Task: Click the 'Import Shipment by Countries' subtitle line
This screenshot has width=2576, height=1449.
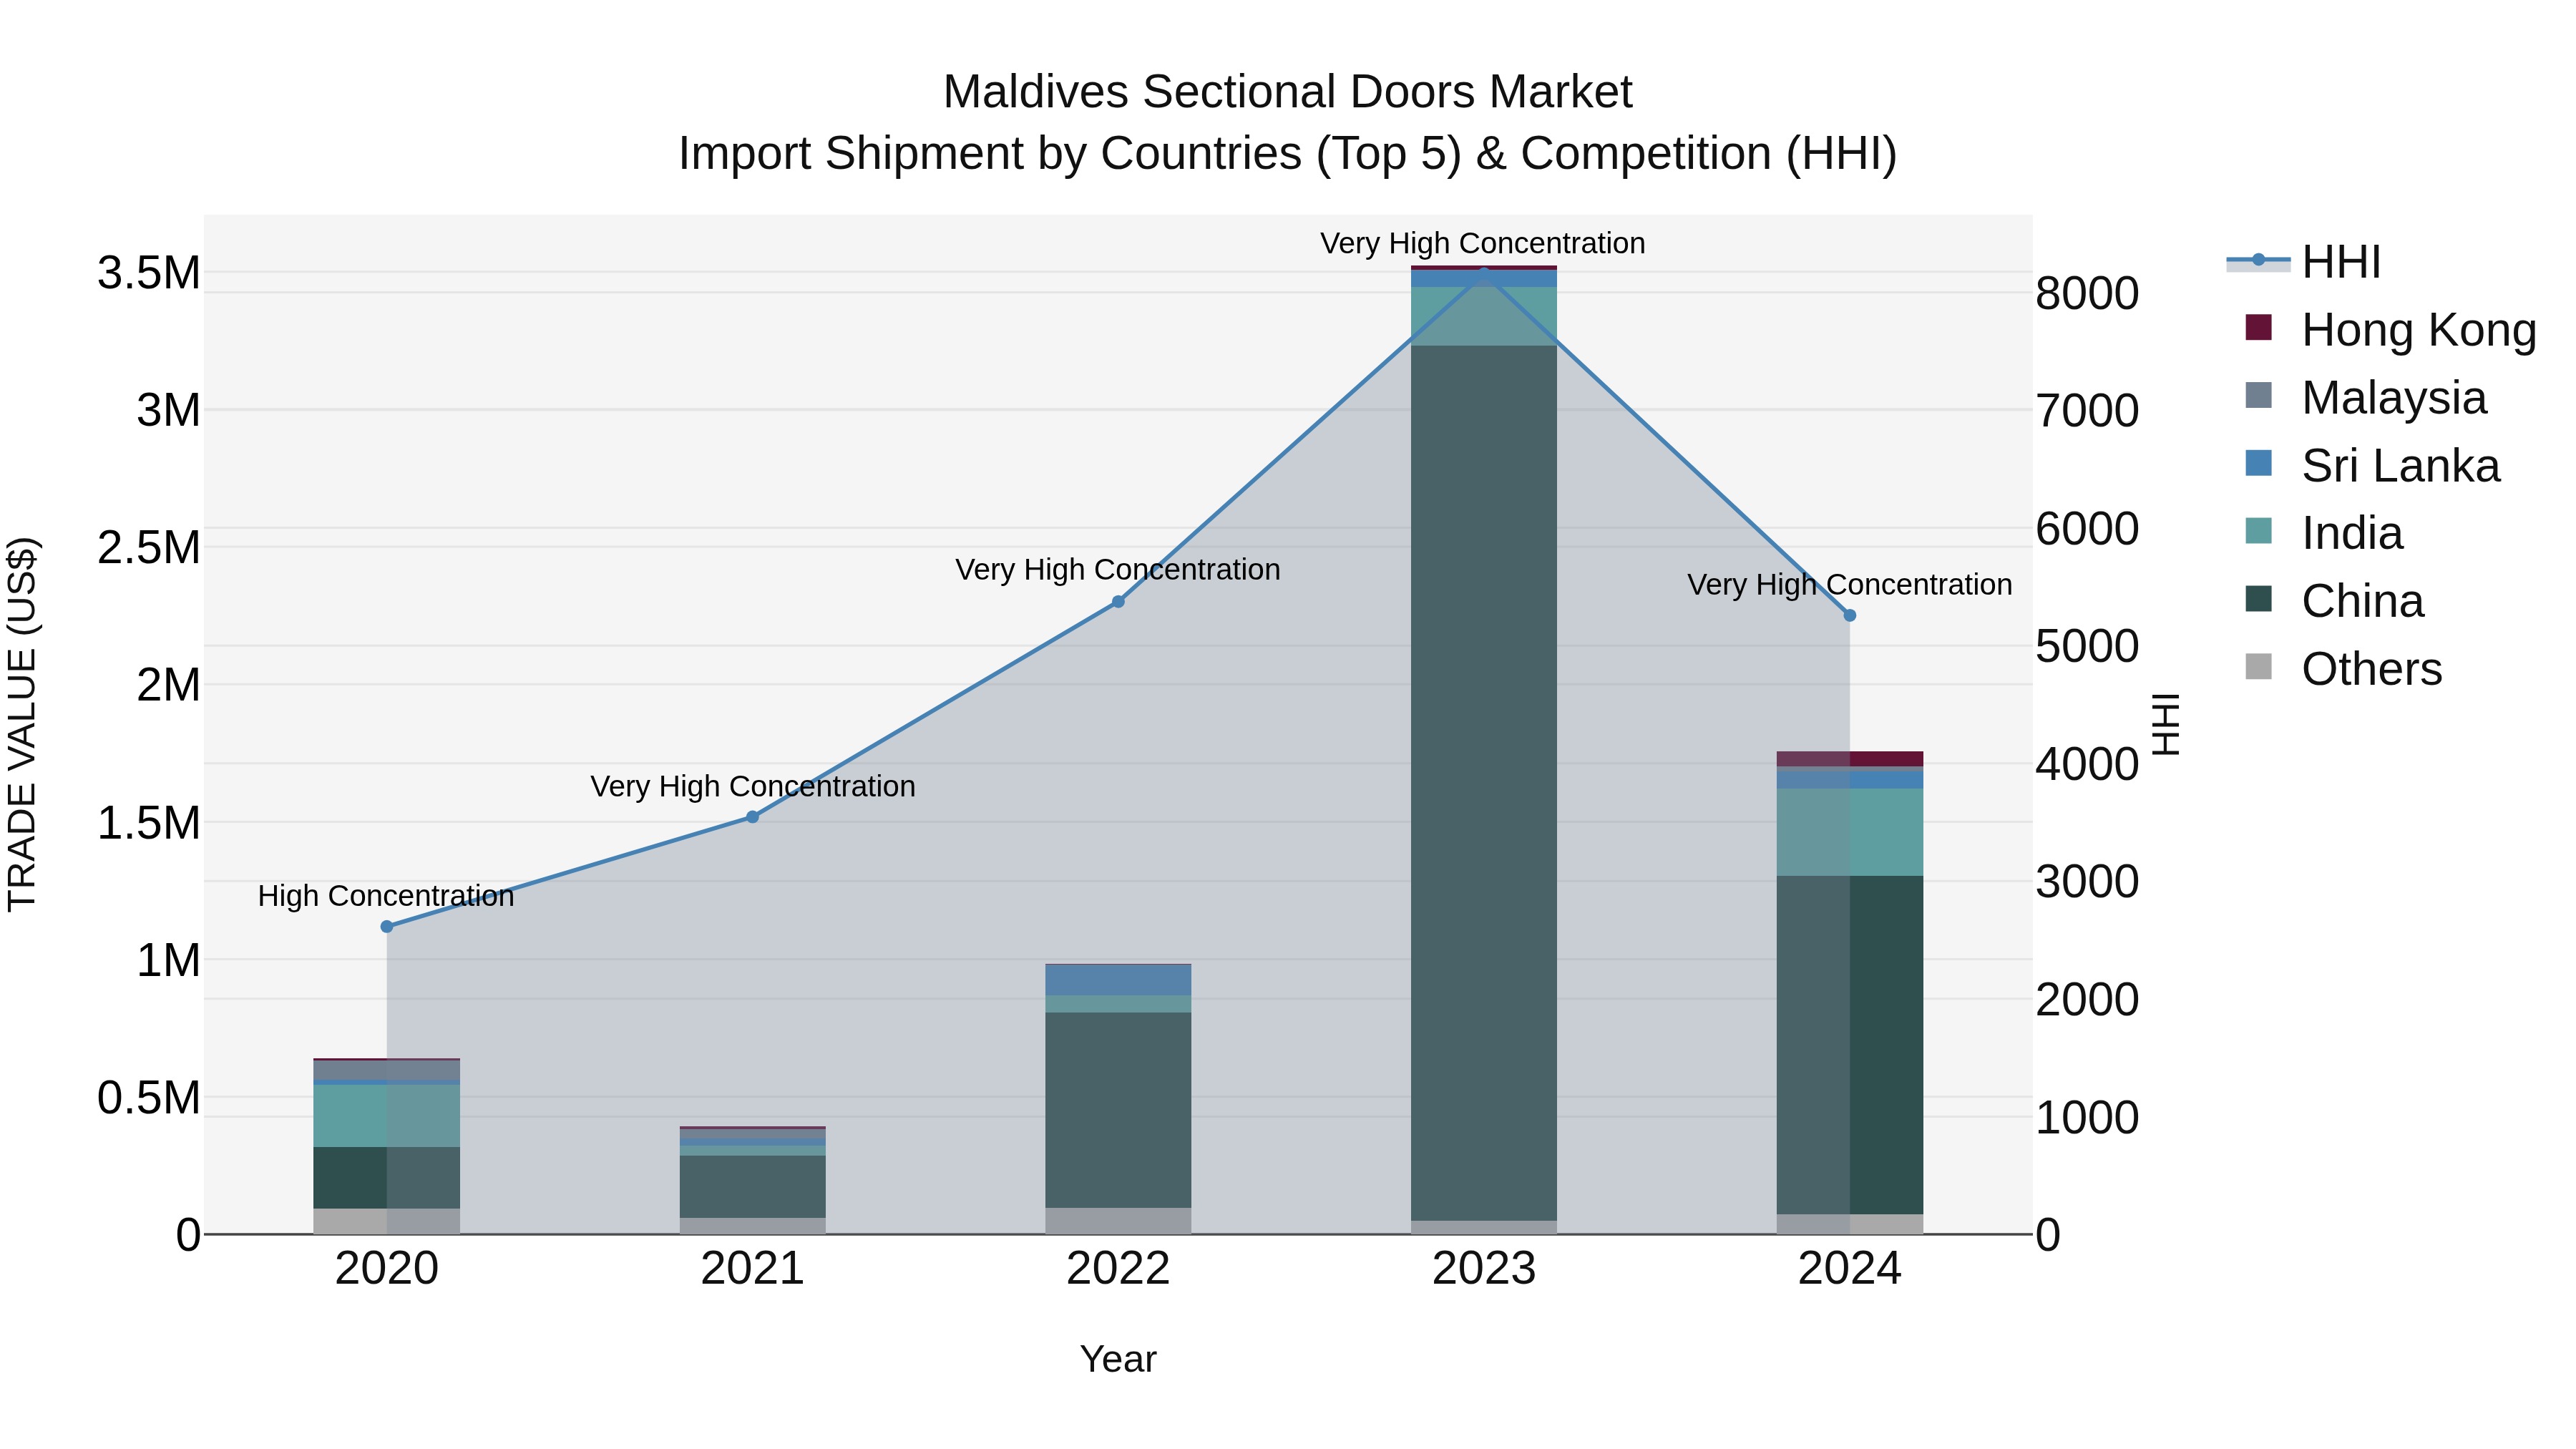Action: click(1288, 154)
